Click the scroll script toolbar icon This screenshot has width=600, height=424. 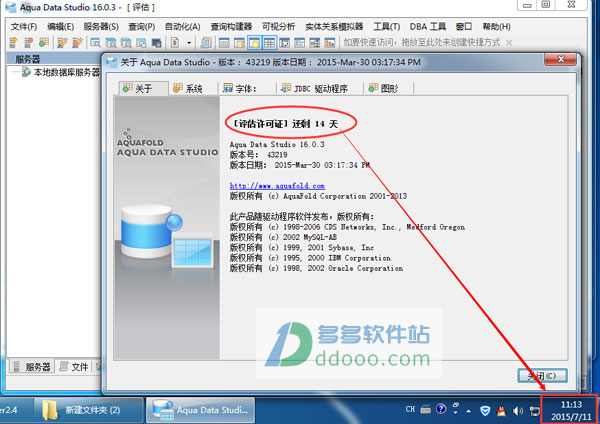206,42
